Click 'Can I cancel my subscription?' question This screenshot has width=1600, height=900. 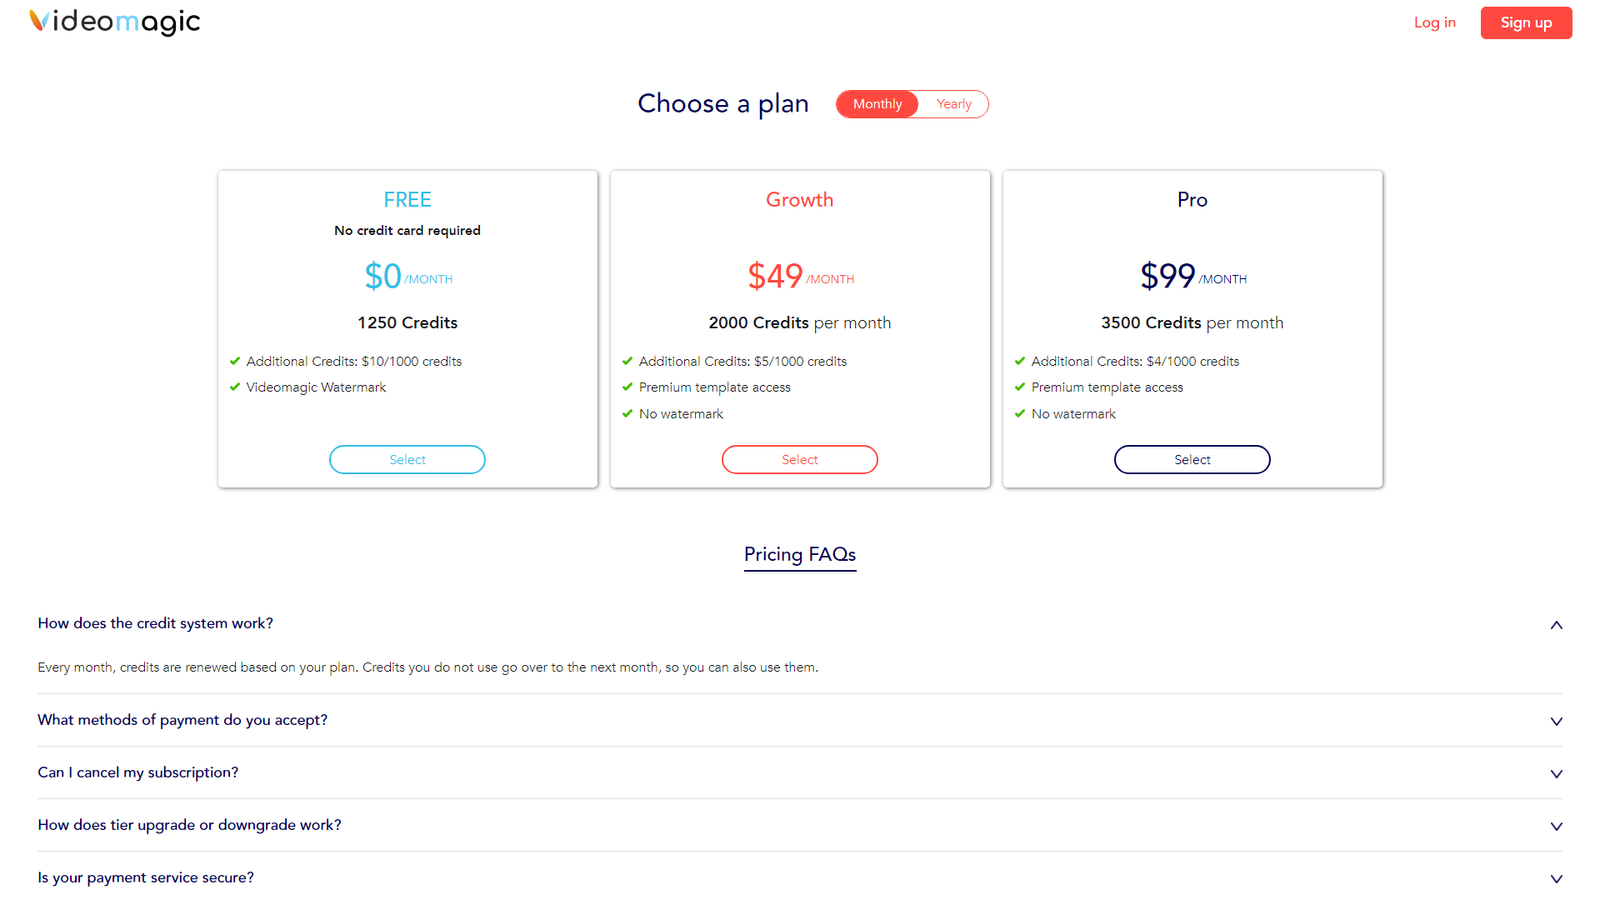point(138,772)
